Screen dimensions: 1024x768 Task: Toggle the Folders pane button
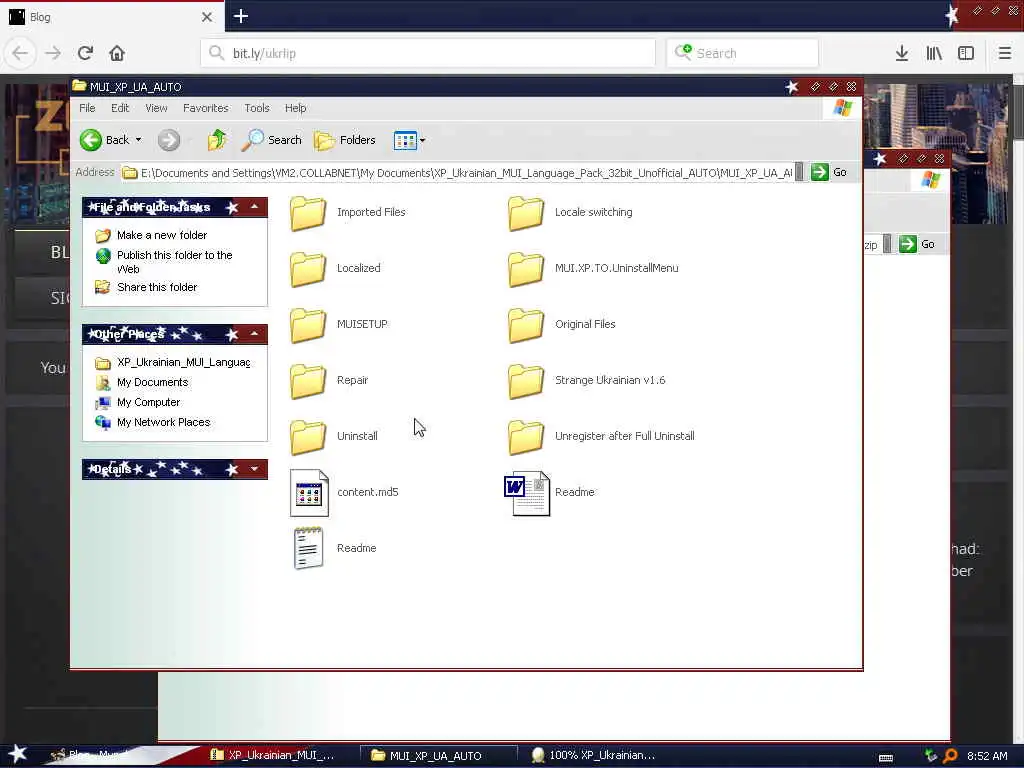[345, 140]
